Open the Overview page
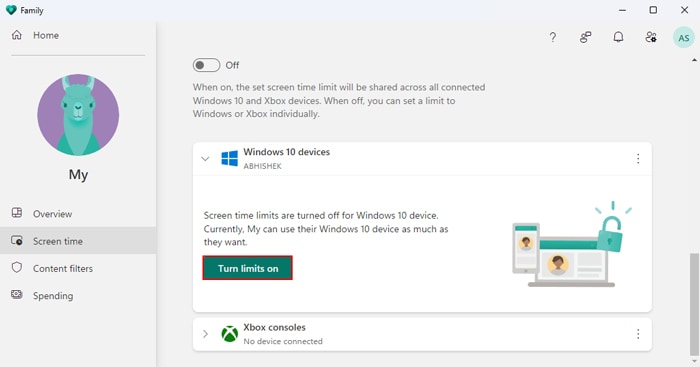This screenshot has height=367, width=700. click(78, 214)
